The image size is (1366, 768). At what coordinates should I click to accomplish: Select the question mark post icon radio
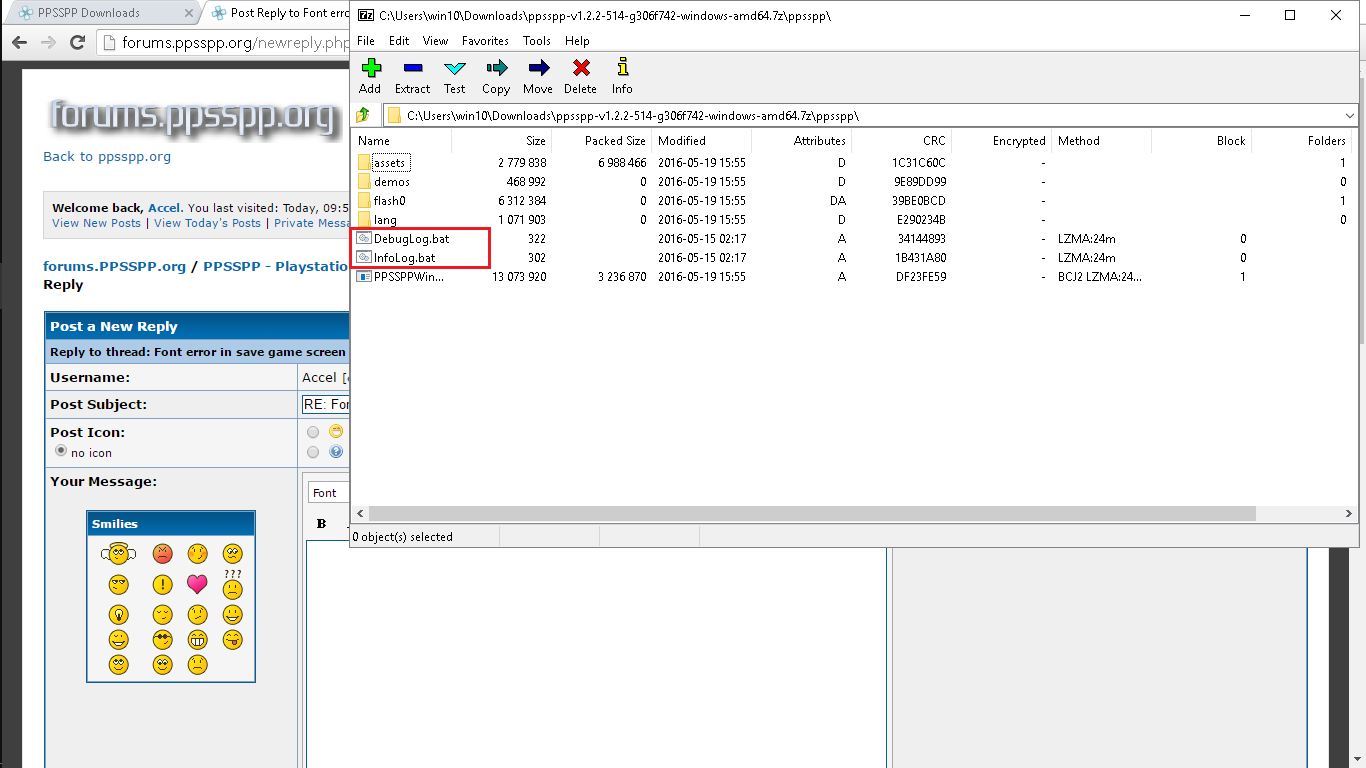coord(313,452)
